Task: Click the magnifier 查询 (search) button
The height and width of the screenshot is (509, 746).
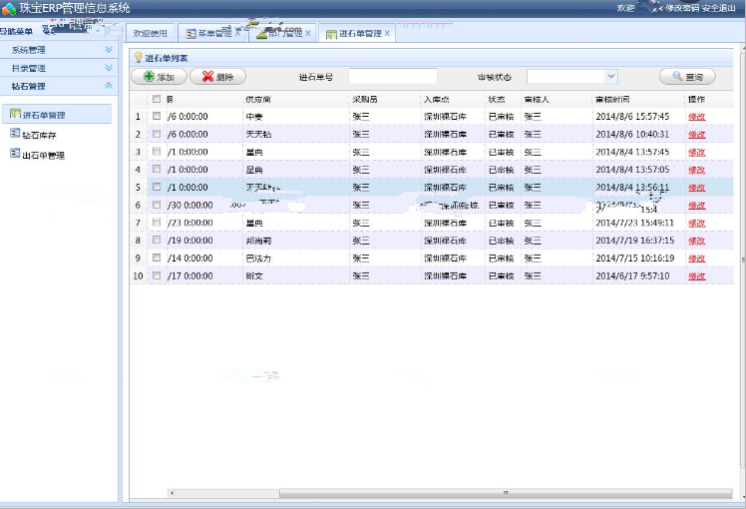Action: (x=687, y=77)
